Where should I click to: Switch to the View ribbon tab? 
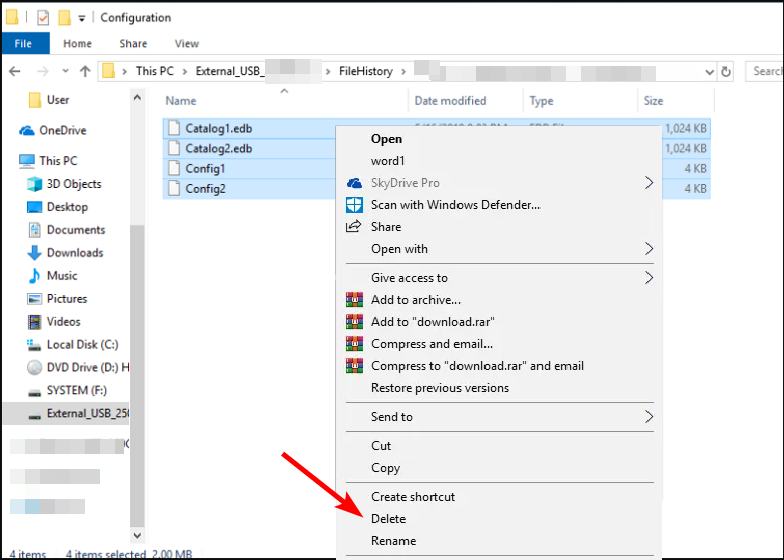click(x=186, y=44)
